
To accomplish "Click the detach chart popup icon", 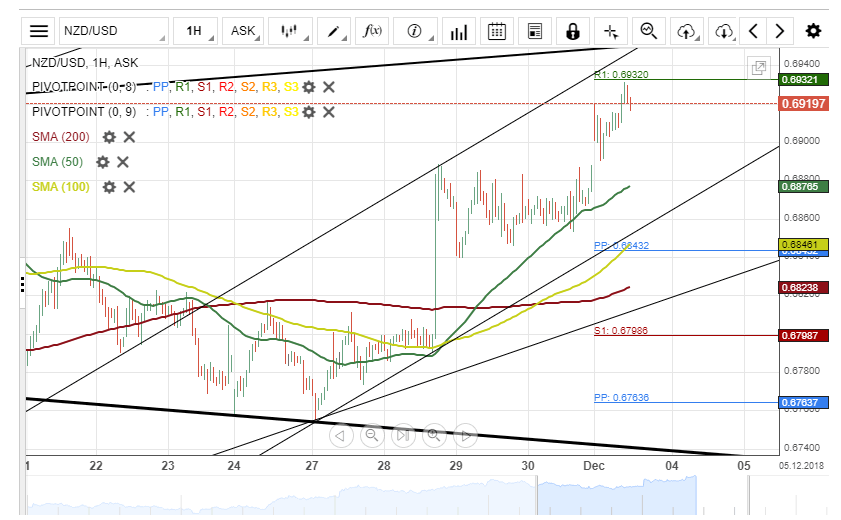I will tap(759, 68).
